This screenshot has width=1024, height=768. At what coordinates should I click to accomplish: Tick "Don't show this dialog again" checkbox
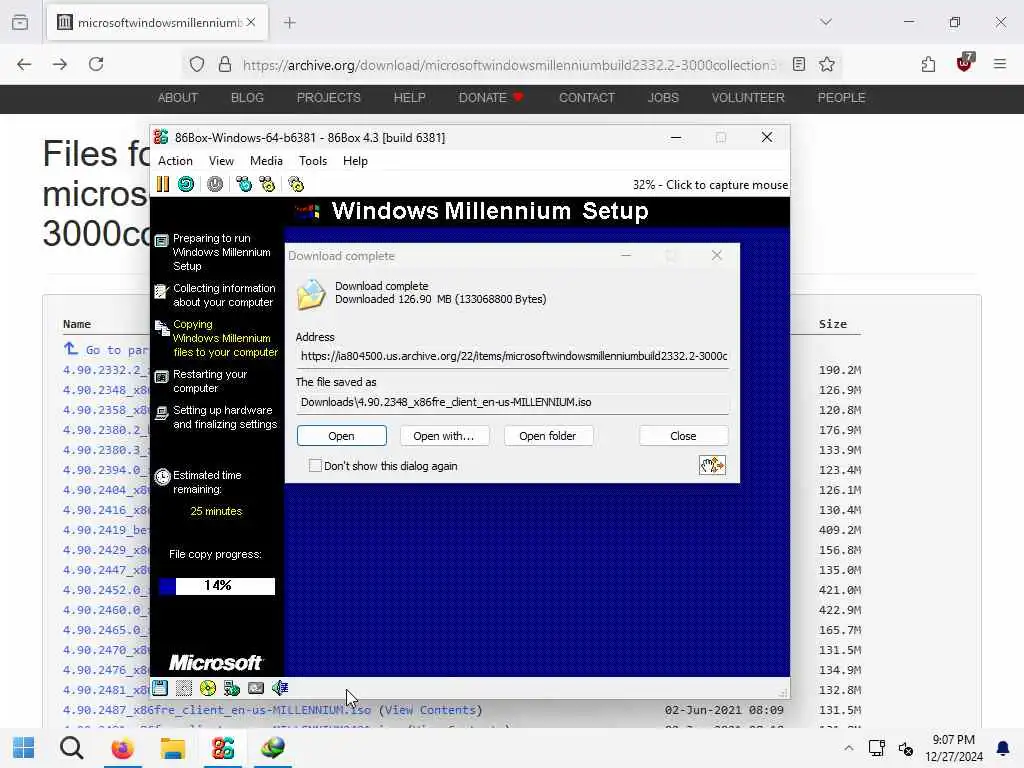click(x=315, y=466)
